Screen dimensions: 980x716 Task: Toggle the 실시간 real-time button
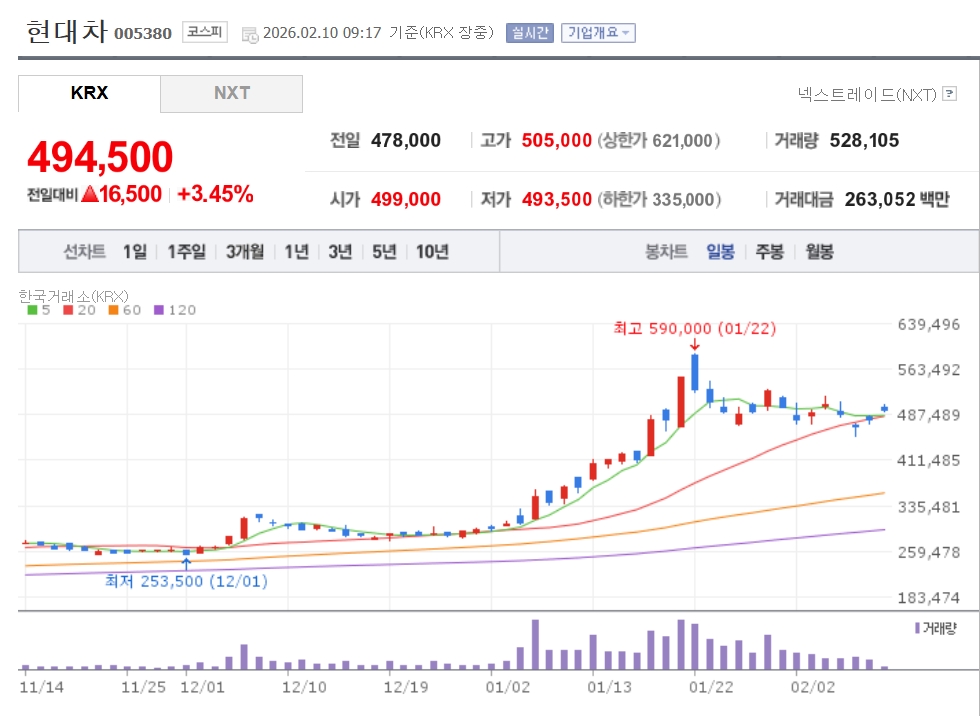(x=529, y=32)
